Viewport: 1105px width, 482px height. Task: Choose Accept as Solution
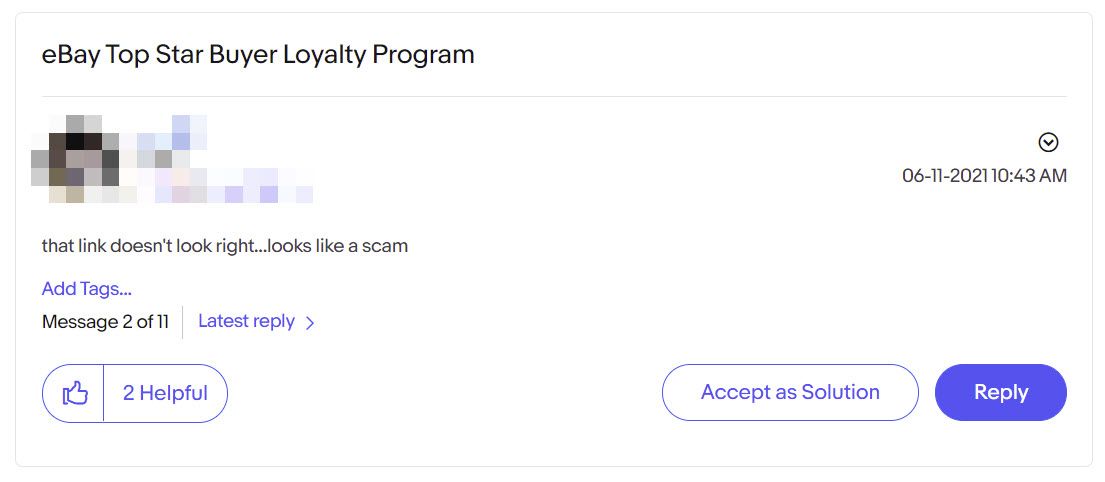pos(790,393)
